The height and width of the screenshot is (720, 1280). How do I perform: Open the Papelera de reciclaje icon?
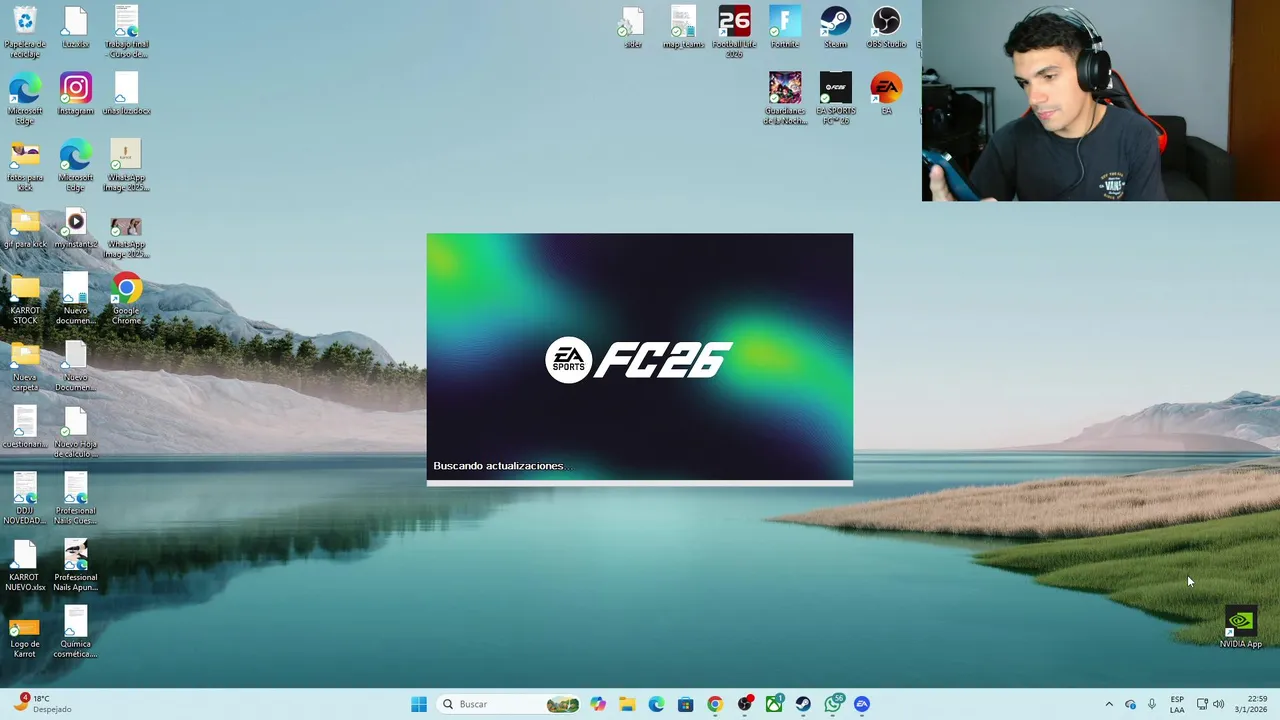pos(25,31)
